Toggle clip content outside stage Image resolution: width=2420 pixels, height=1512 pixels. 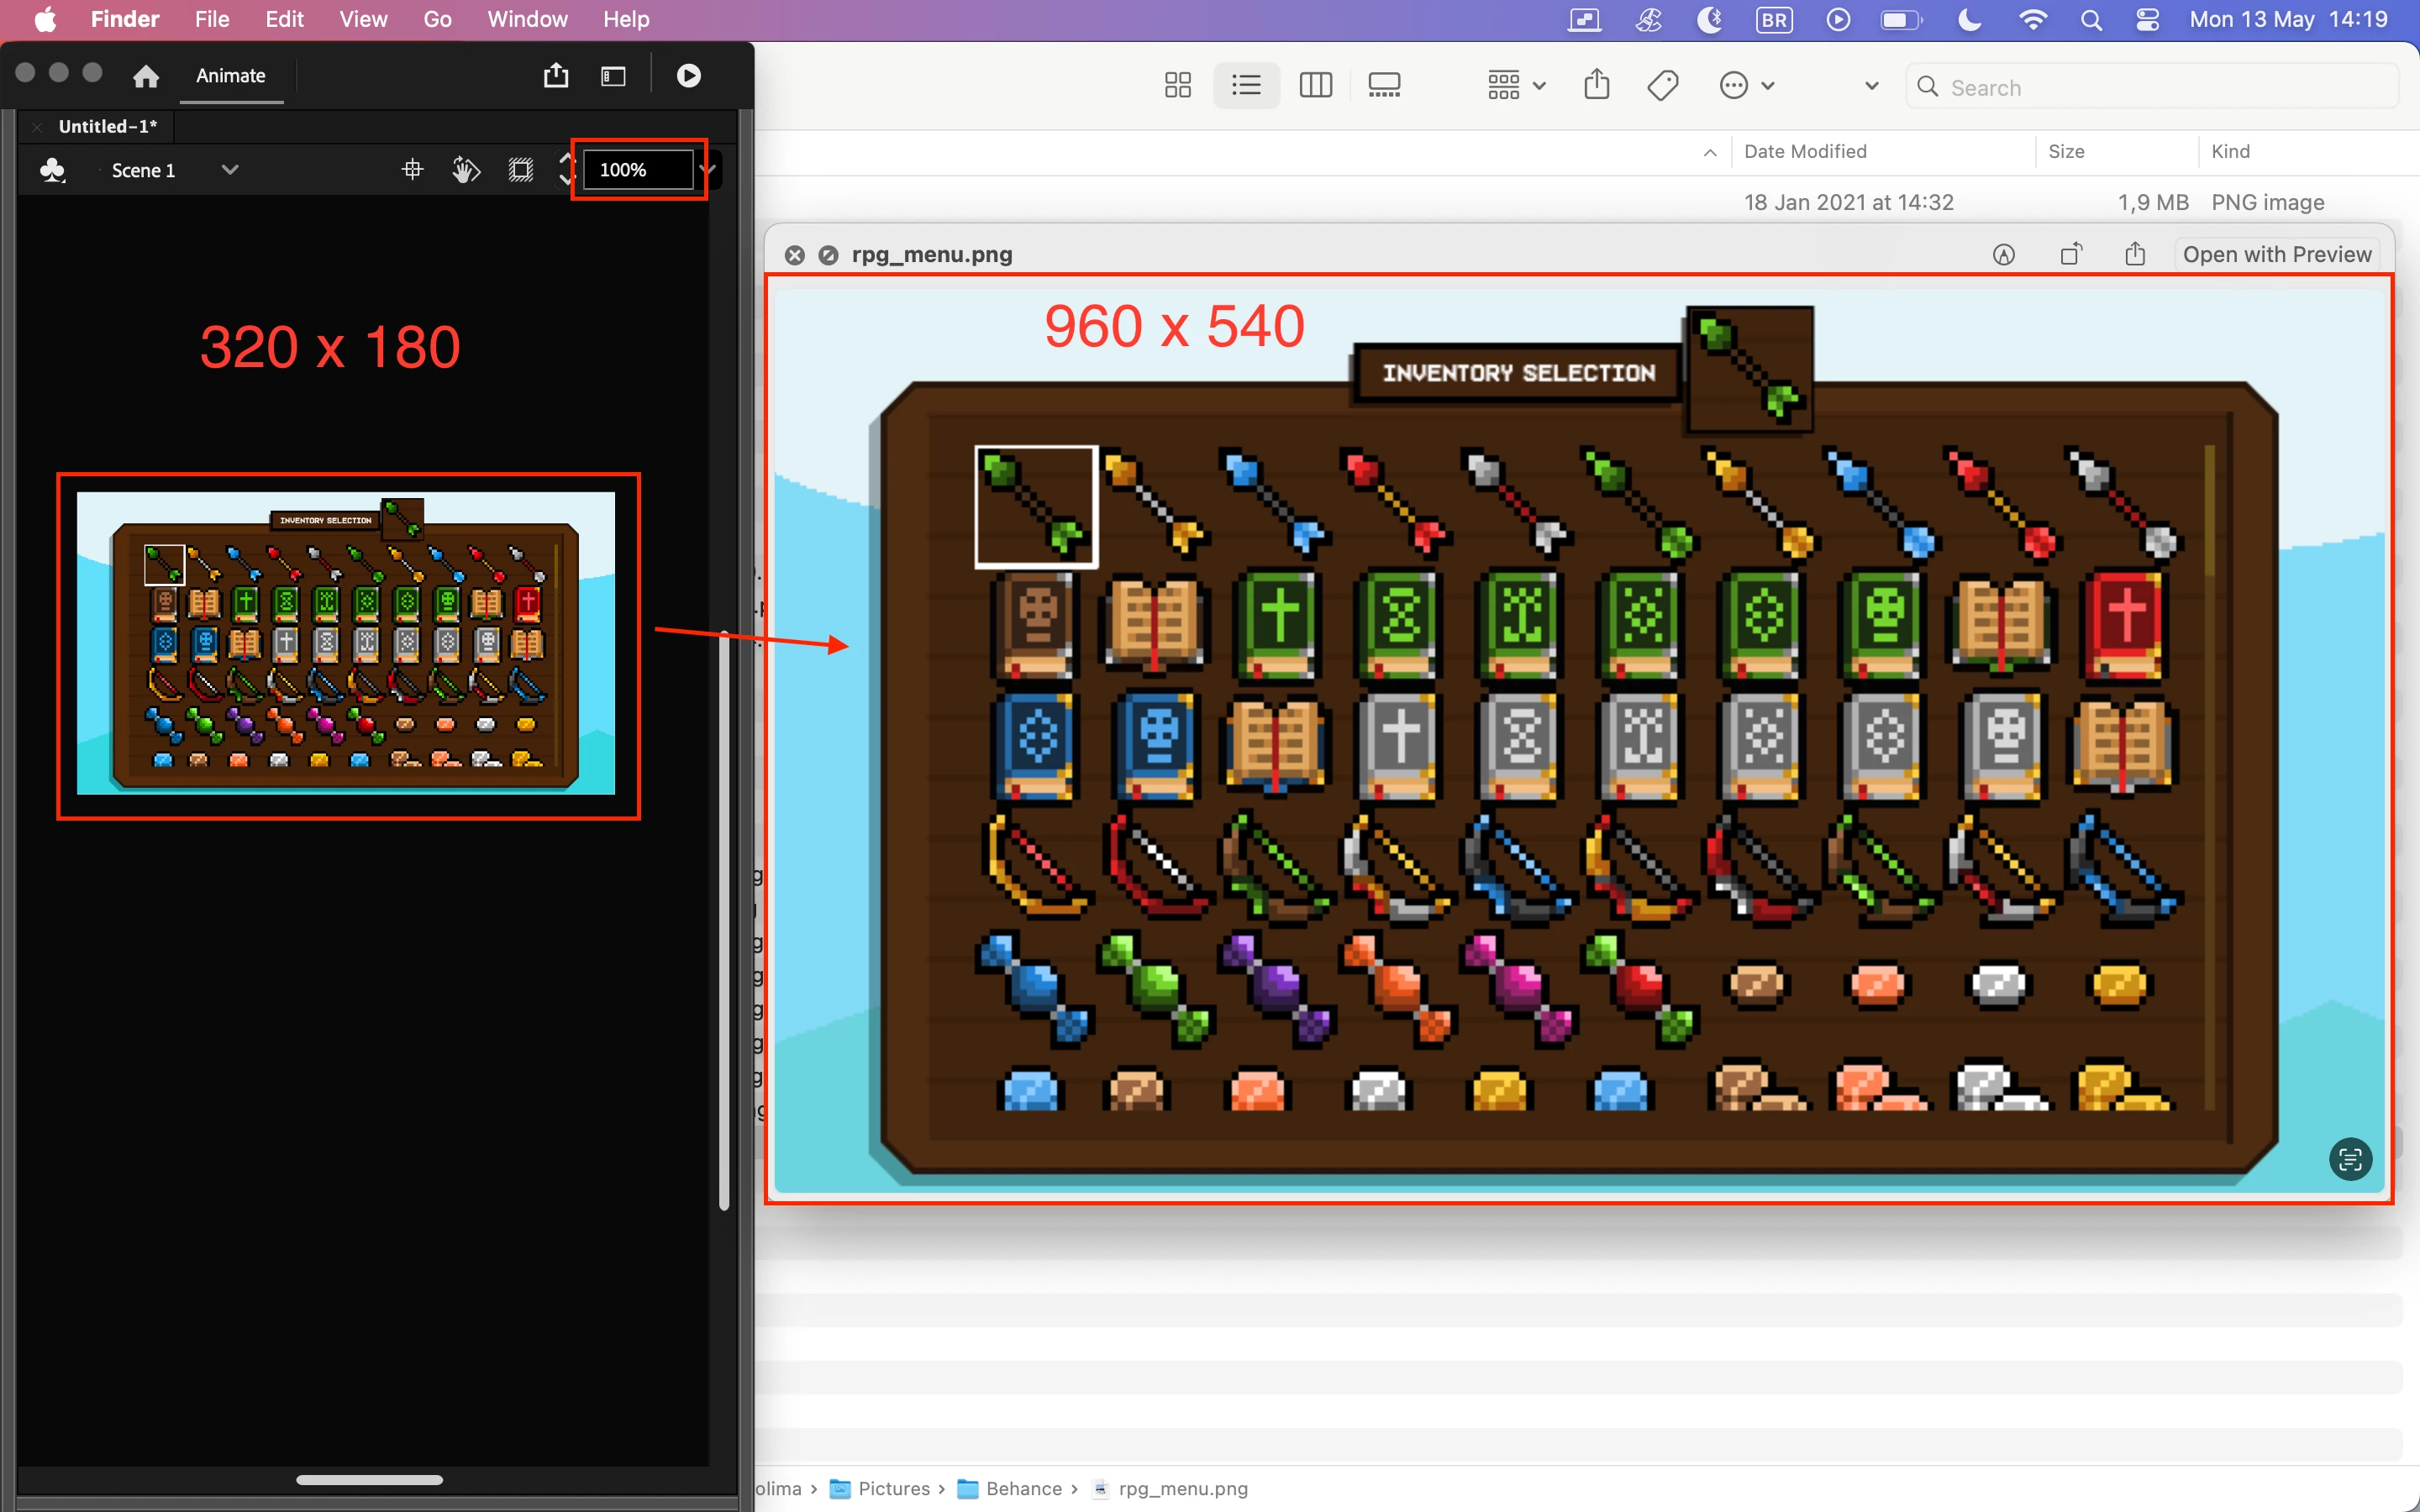click(x=521, y=170)
